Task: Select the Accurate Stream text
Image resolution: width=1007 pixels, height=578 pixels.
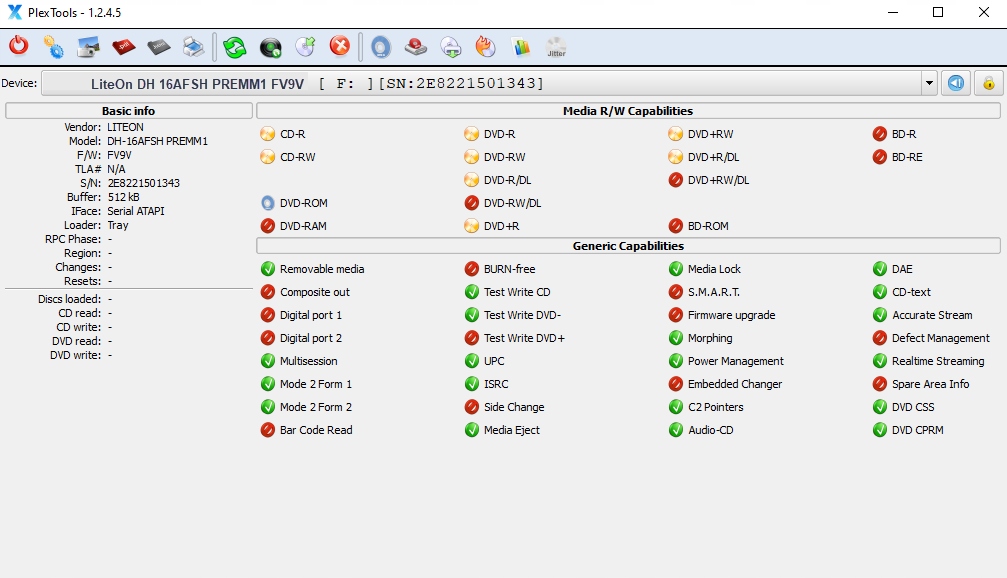Action: [932, 315]
